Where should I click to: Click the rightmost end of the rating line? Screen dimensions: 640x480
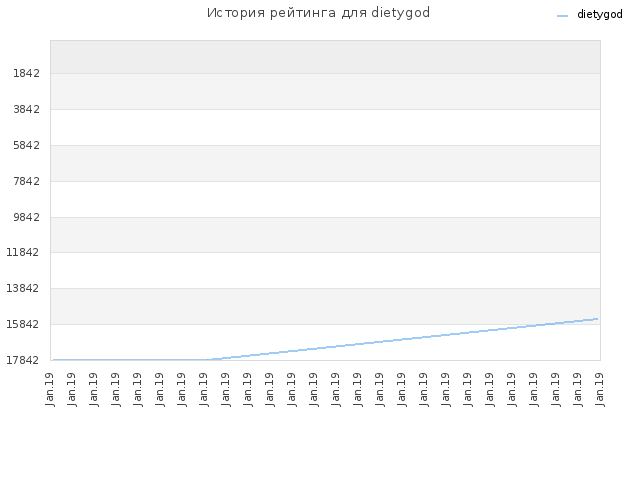coord(598,319)
